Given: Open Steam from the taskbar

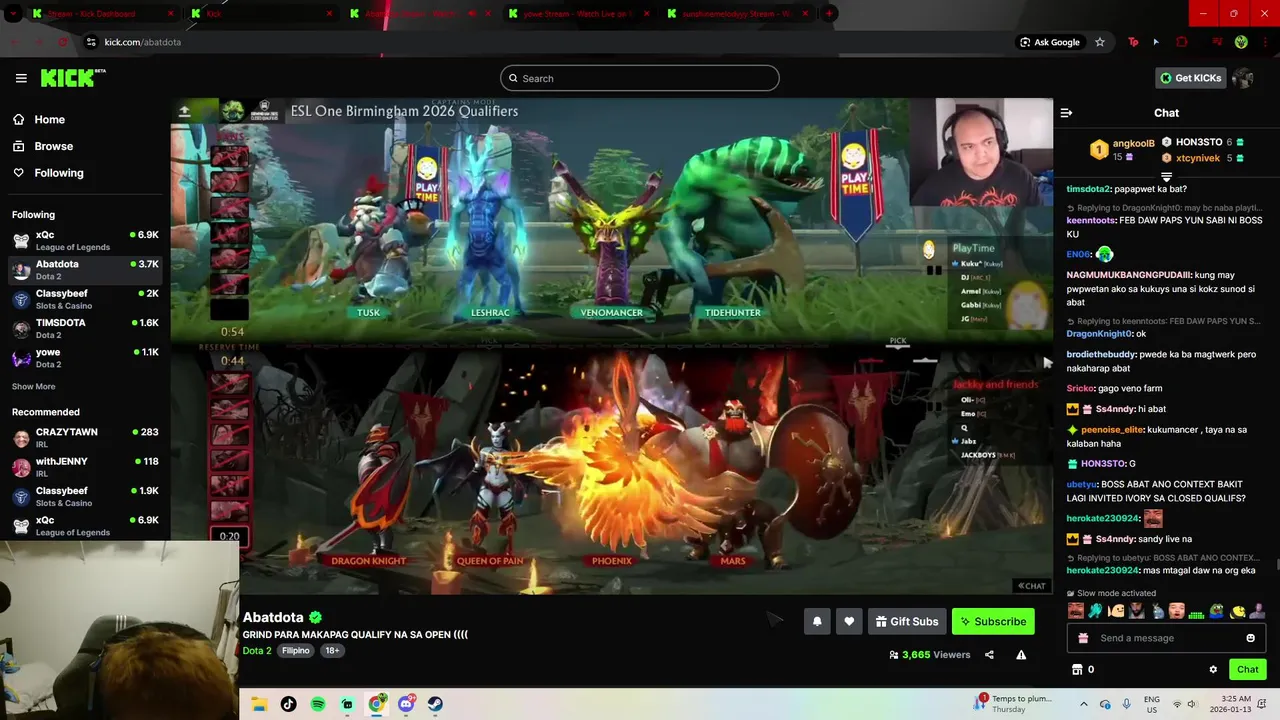Looking at the screenshot, I should point(435,704).
